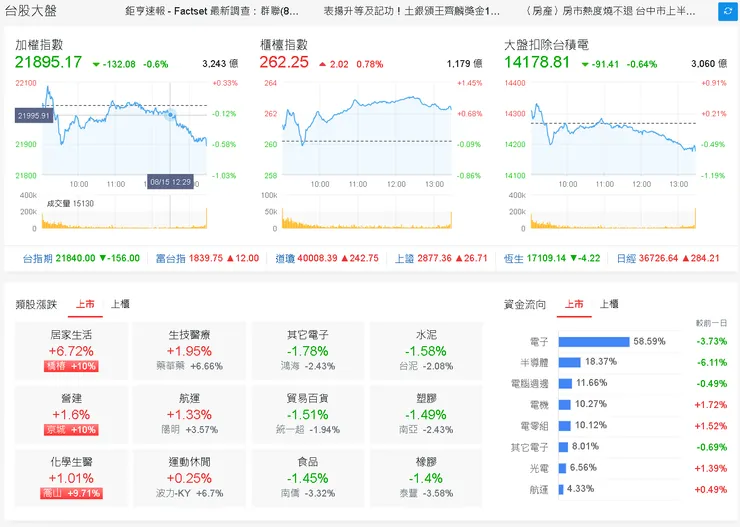Click the 大盤扣除台積電 intraday line chart
The height and width of the screenshot is (527, 740).
[x=613, y=128]
